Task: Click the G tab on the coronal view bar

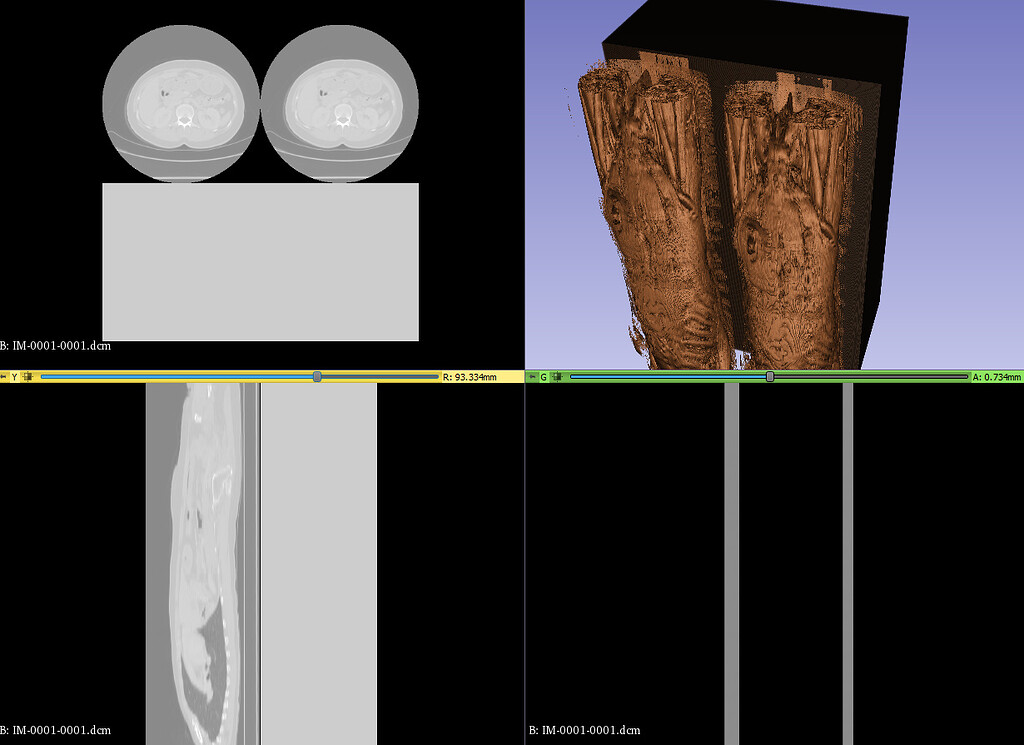Action: (543, 377)
